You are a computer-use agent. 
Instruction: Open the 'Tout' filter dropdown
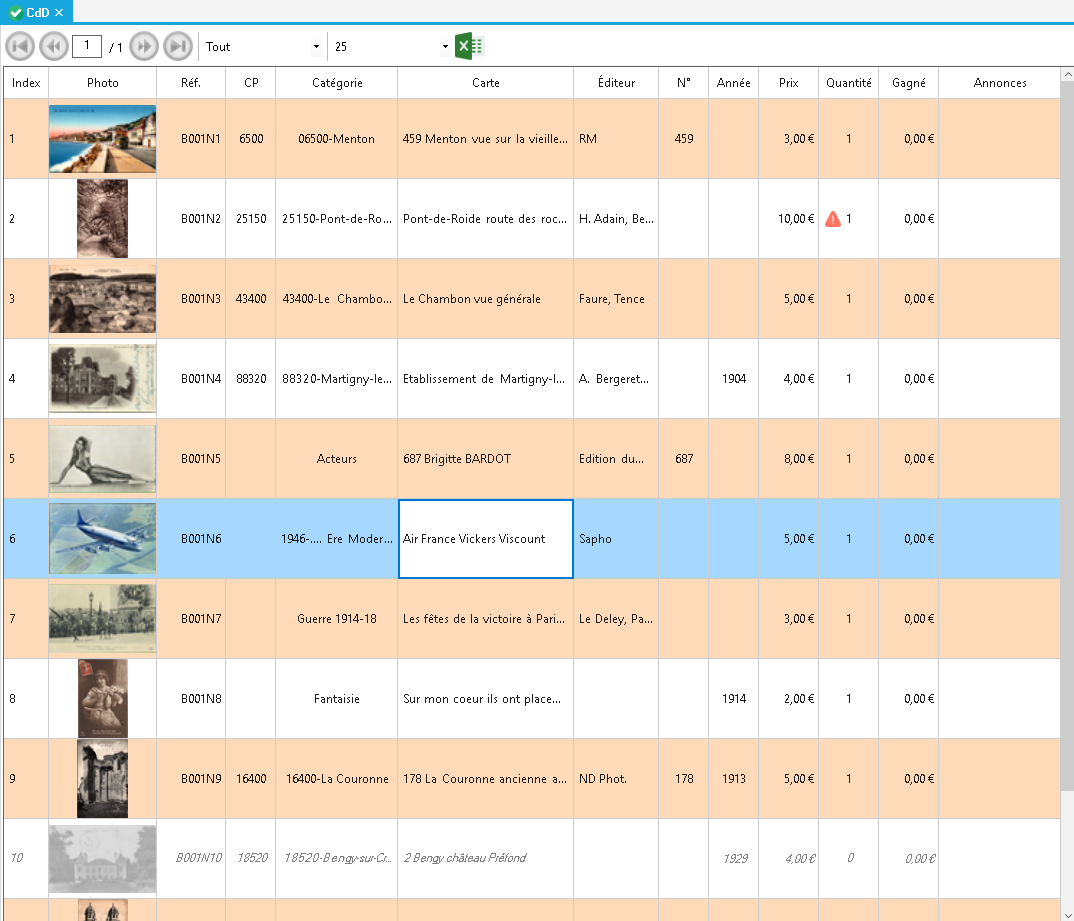[263, 47]
